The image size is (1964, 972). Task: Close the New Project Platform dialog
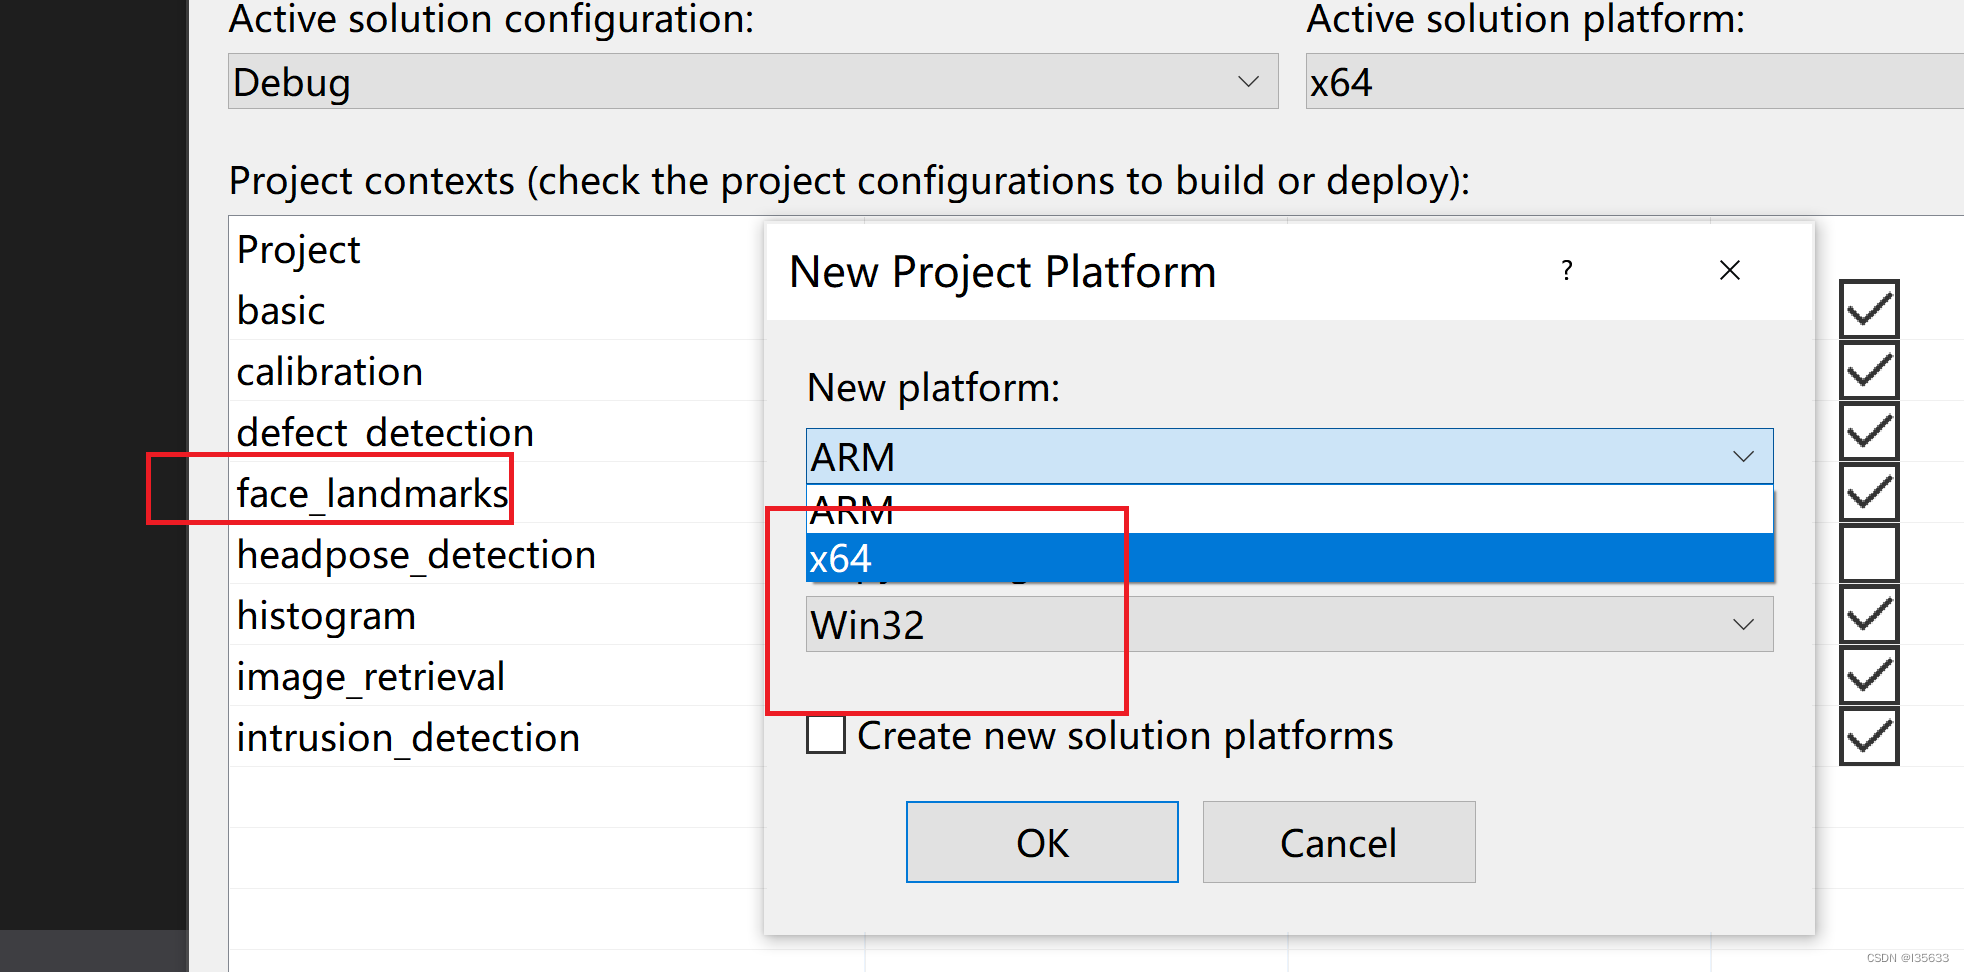pyautogui.click(x=1729, y=270)
